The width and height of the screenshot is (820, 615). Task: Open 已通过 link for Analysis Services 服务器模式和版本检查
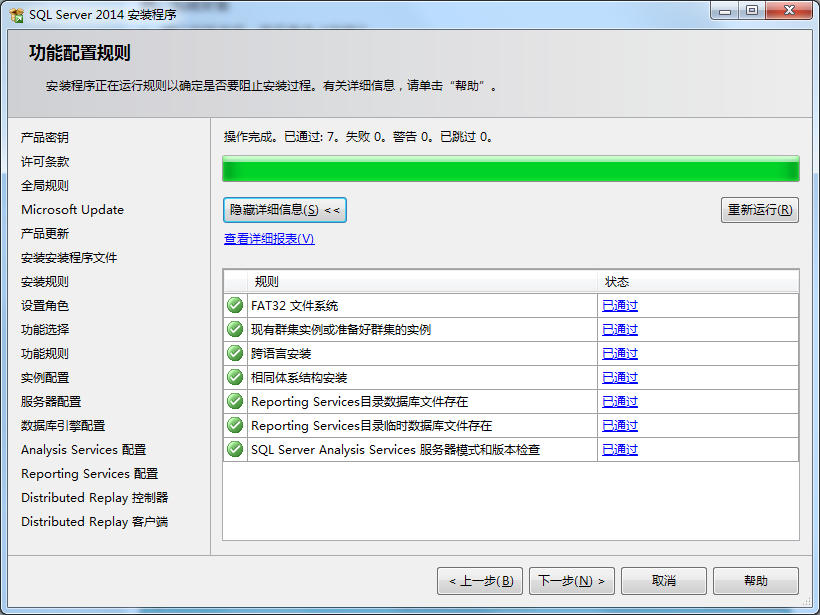coord(620,450)
